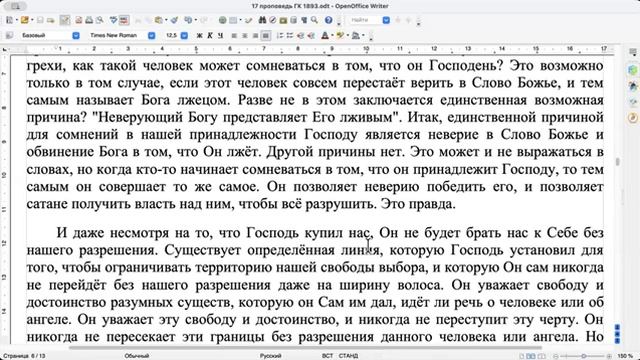The width and height of the screenshot is (640, 360).
Task: Print the document via printer icon
Action: pyautogui.click(x=89, y=20)
